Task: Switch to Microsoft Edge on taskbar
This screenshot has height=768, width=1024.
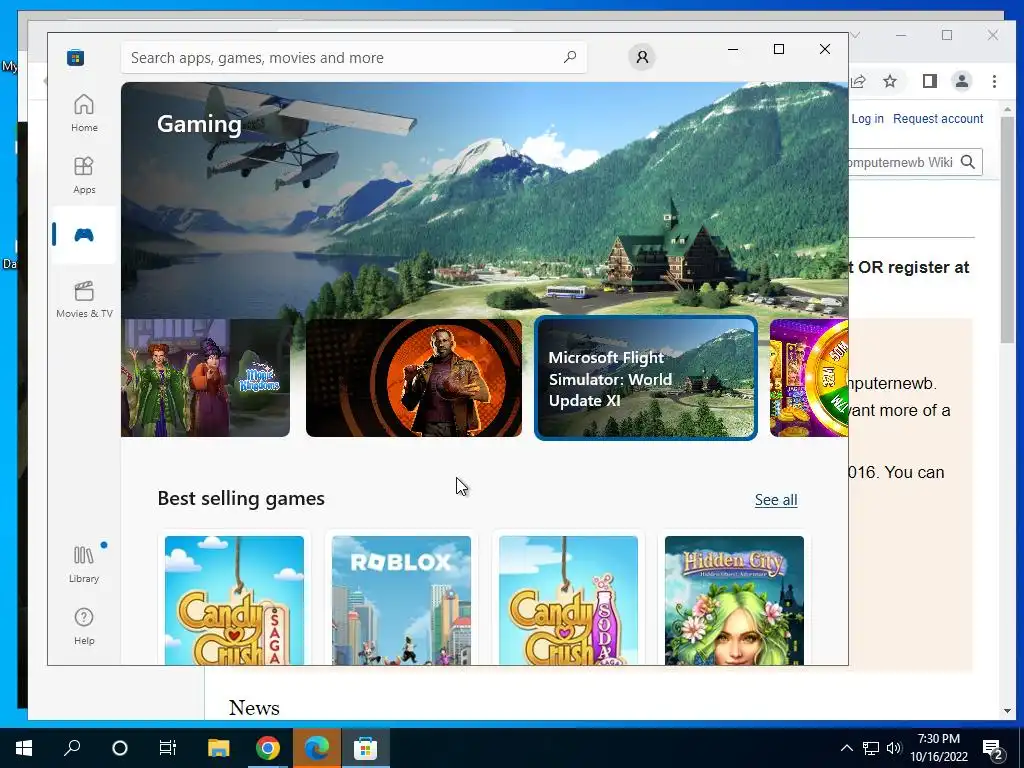Action: click(x=317, y=748)
